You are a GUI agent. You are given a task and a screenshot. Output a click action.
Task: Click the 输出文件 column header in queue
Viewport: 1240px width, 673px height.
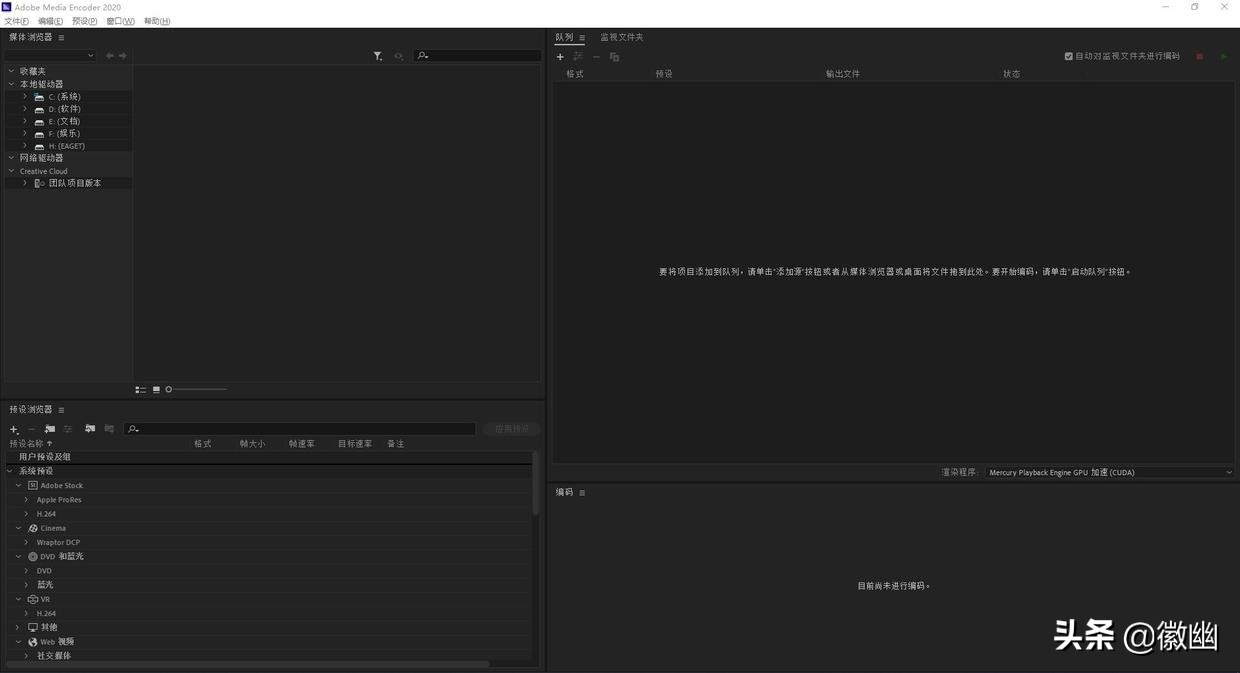pos(843,74)
